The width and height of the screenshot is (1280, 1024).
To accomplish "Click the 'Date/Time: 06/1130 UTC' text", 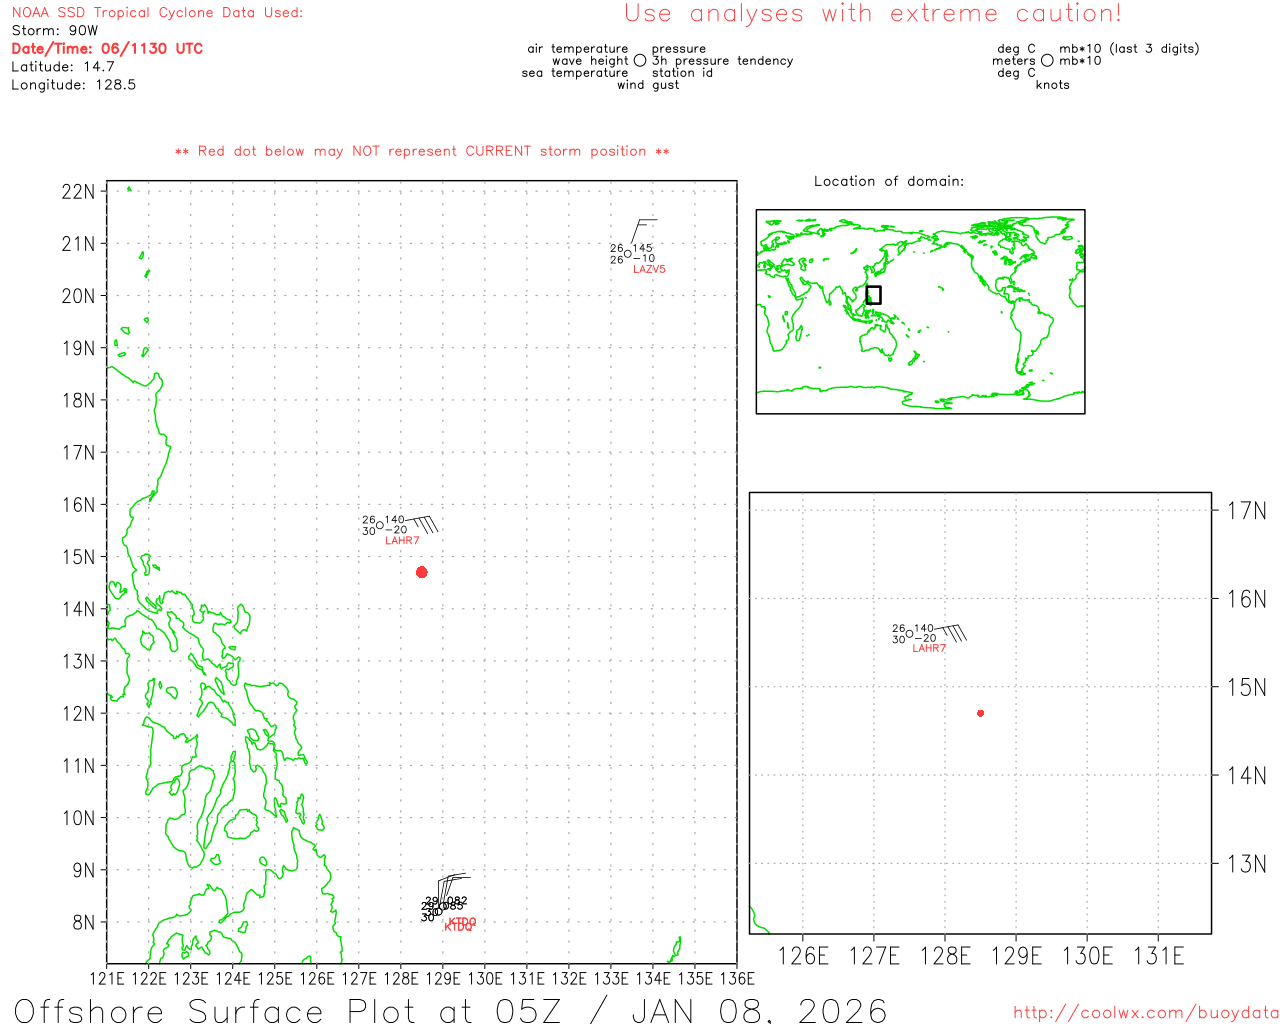I will point(107,48).
